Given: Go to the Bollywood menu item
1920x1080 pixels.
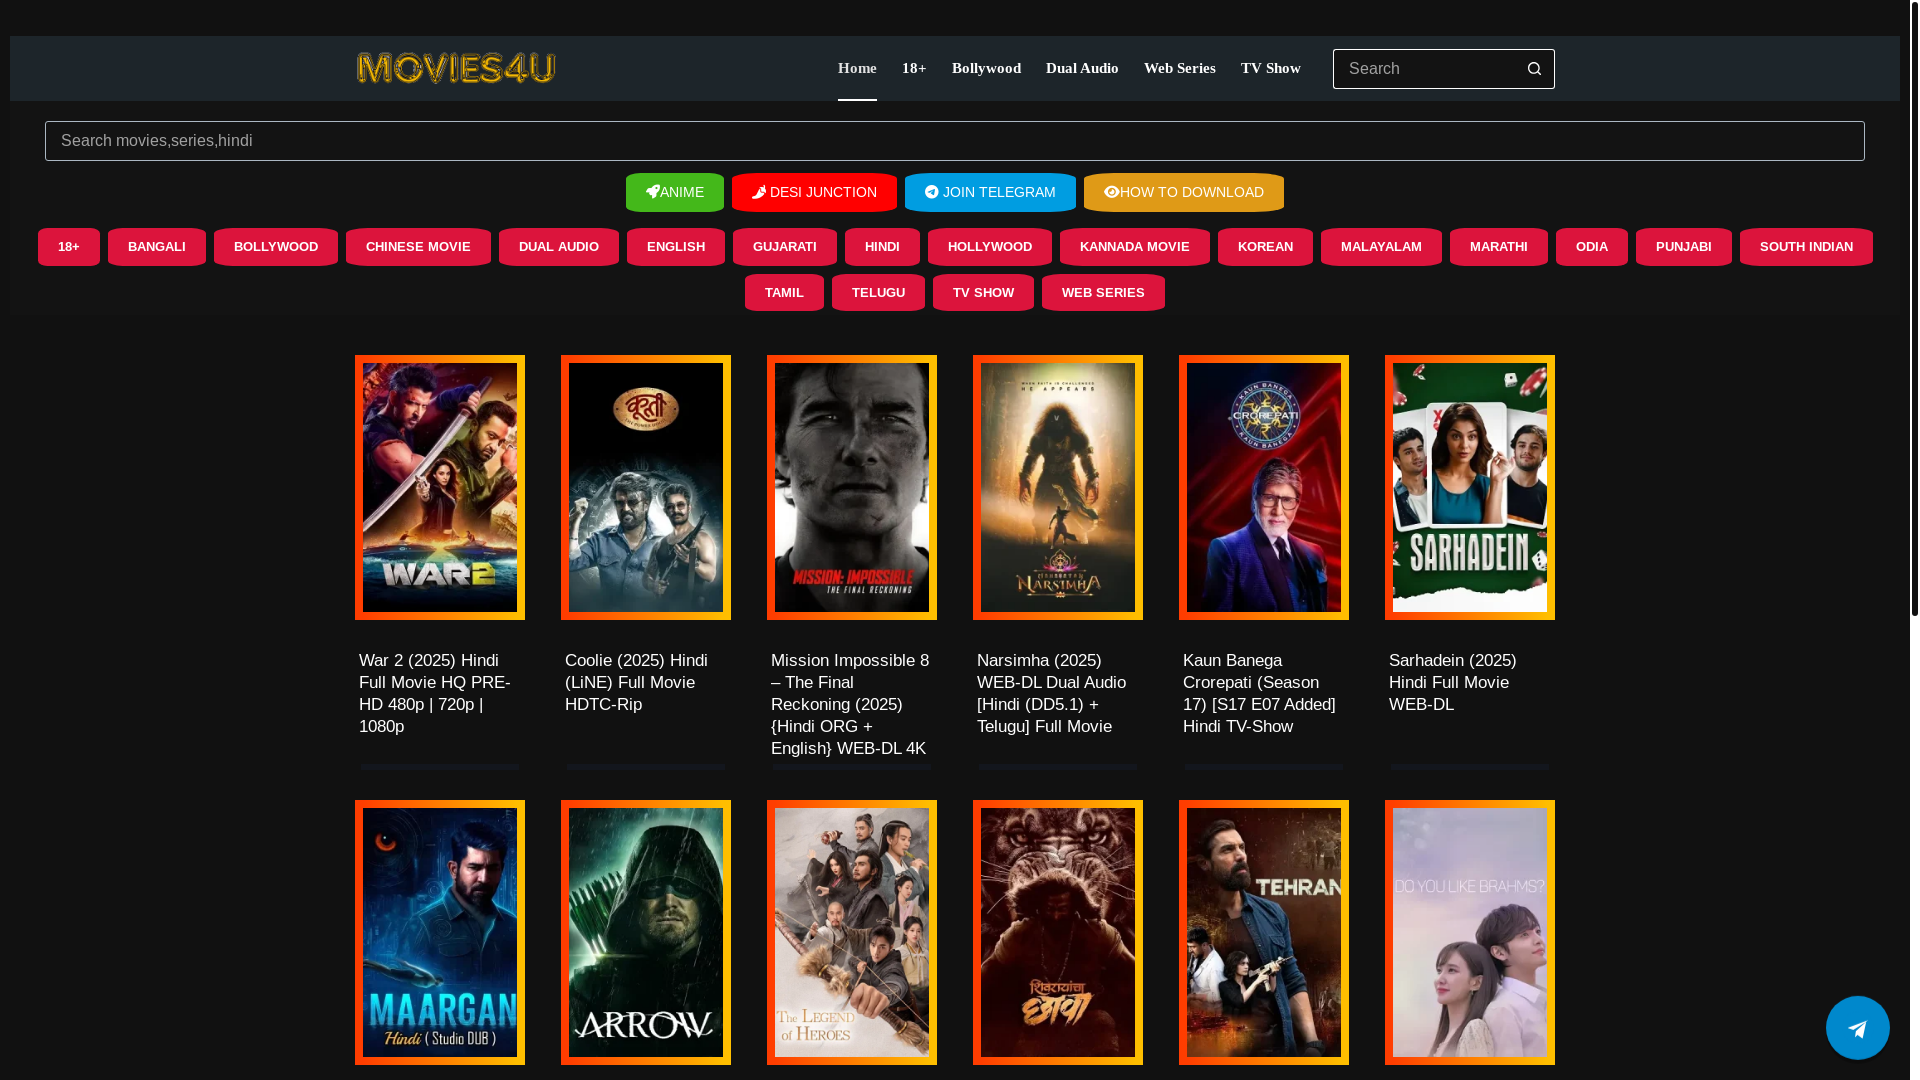Looking at the screenshot, I should (x=986, y=68).
